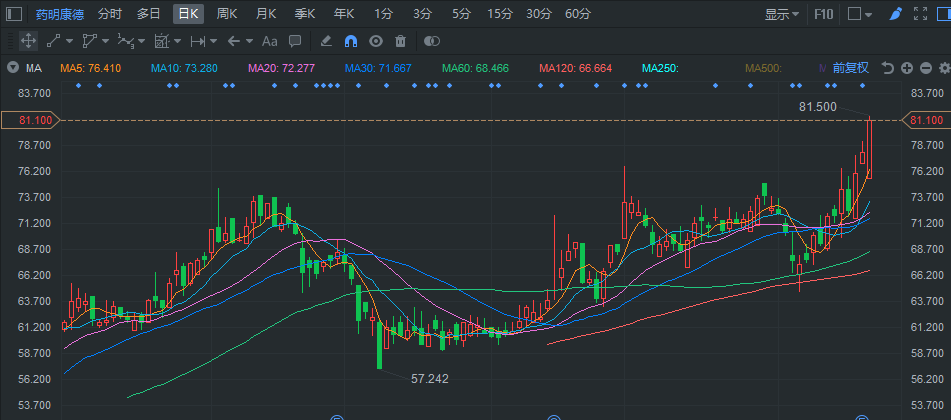This screenshot has height=420, width=951.
Task: Delete drawings with the trash icon
Action: point(400,41)
